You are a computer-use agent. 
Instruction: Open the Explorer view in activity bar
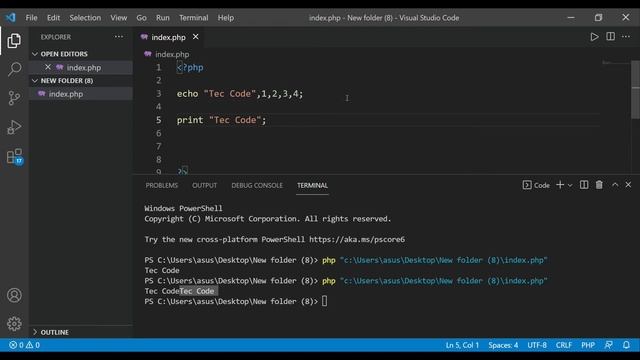14,41
